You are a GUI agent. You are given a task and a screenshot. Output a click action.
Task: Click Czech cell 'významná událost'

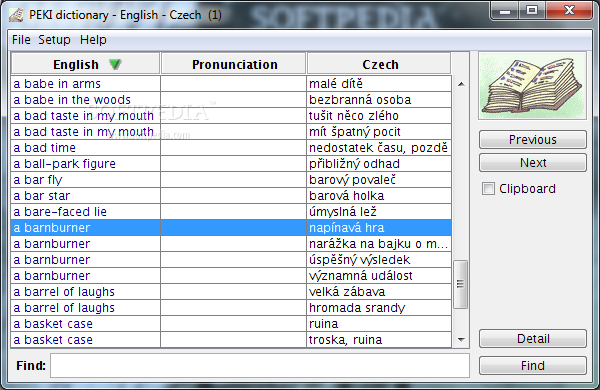(379, 276)
